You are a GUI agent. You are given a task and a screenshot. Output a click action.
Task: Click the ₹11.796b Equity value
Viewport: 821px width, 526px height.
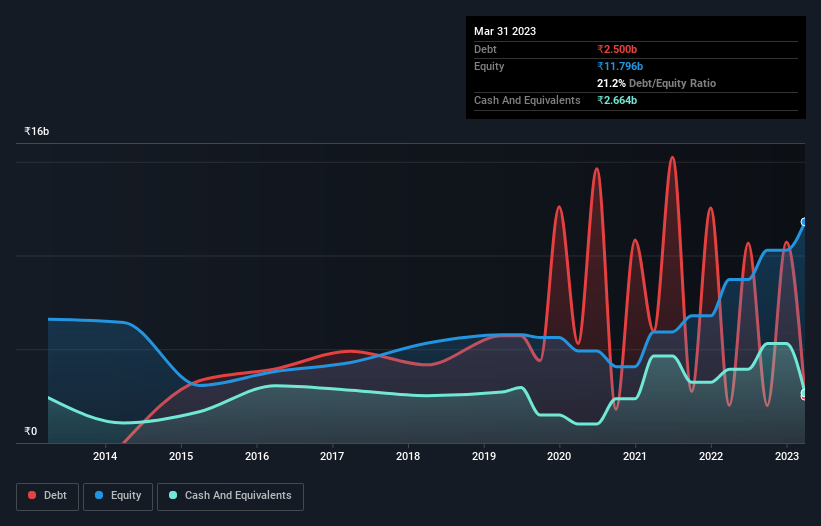click(x=620, y=66)
